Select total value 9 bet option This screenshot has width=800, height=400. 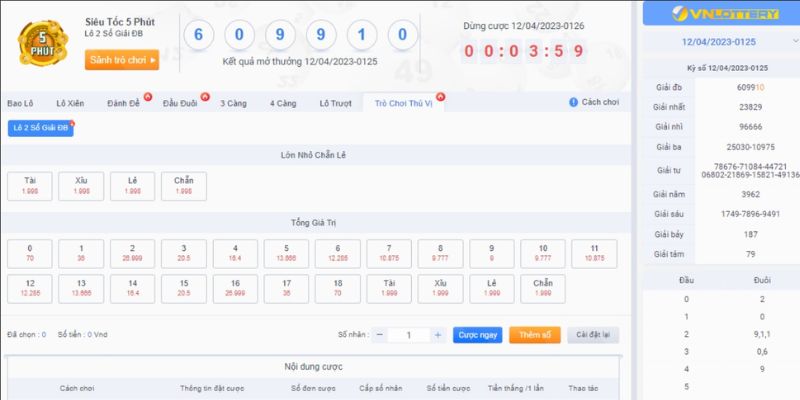coord(492,254)
